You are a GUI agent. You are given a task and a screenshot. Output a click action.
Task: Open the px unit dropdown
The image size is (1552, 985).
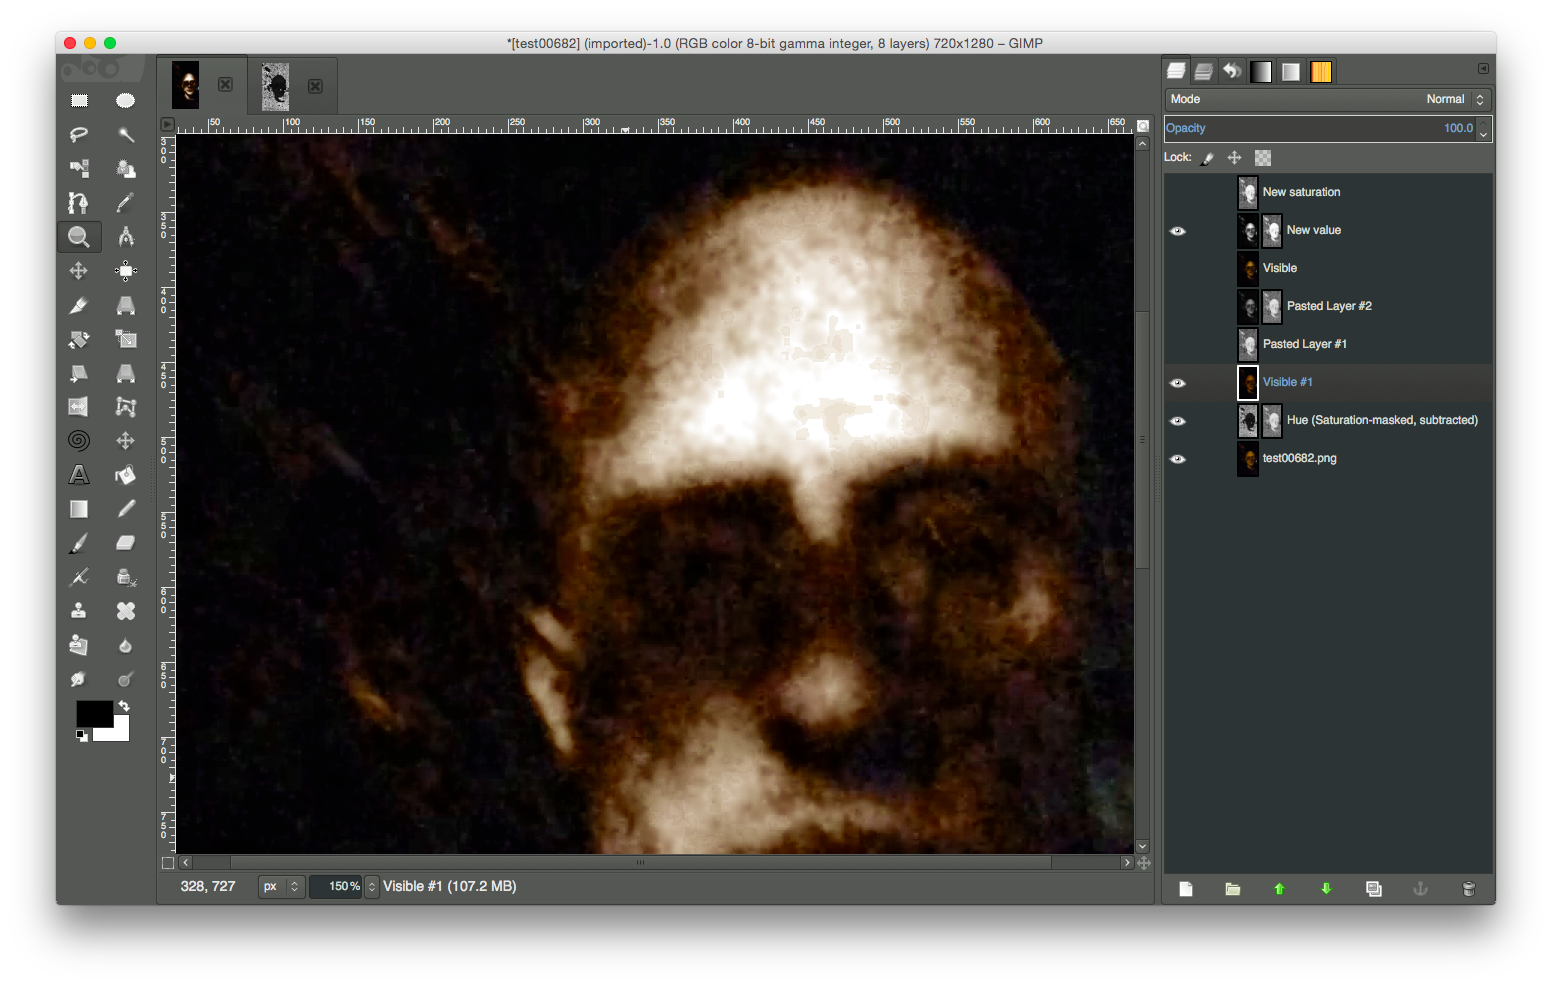point(281,887)
